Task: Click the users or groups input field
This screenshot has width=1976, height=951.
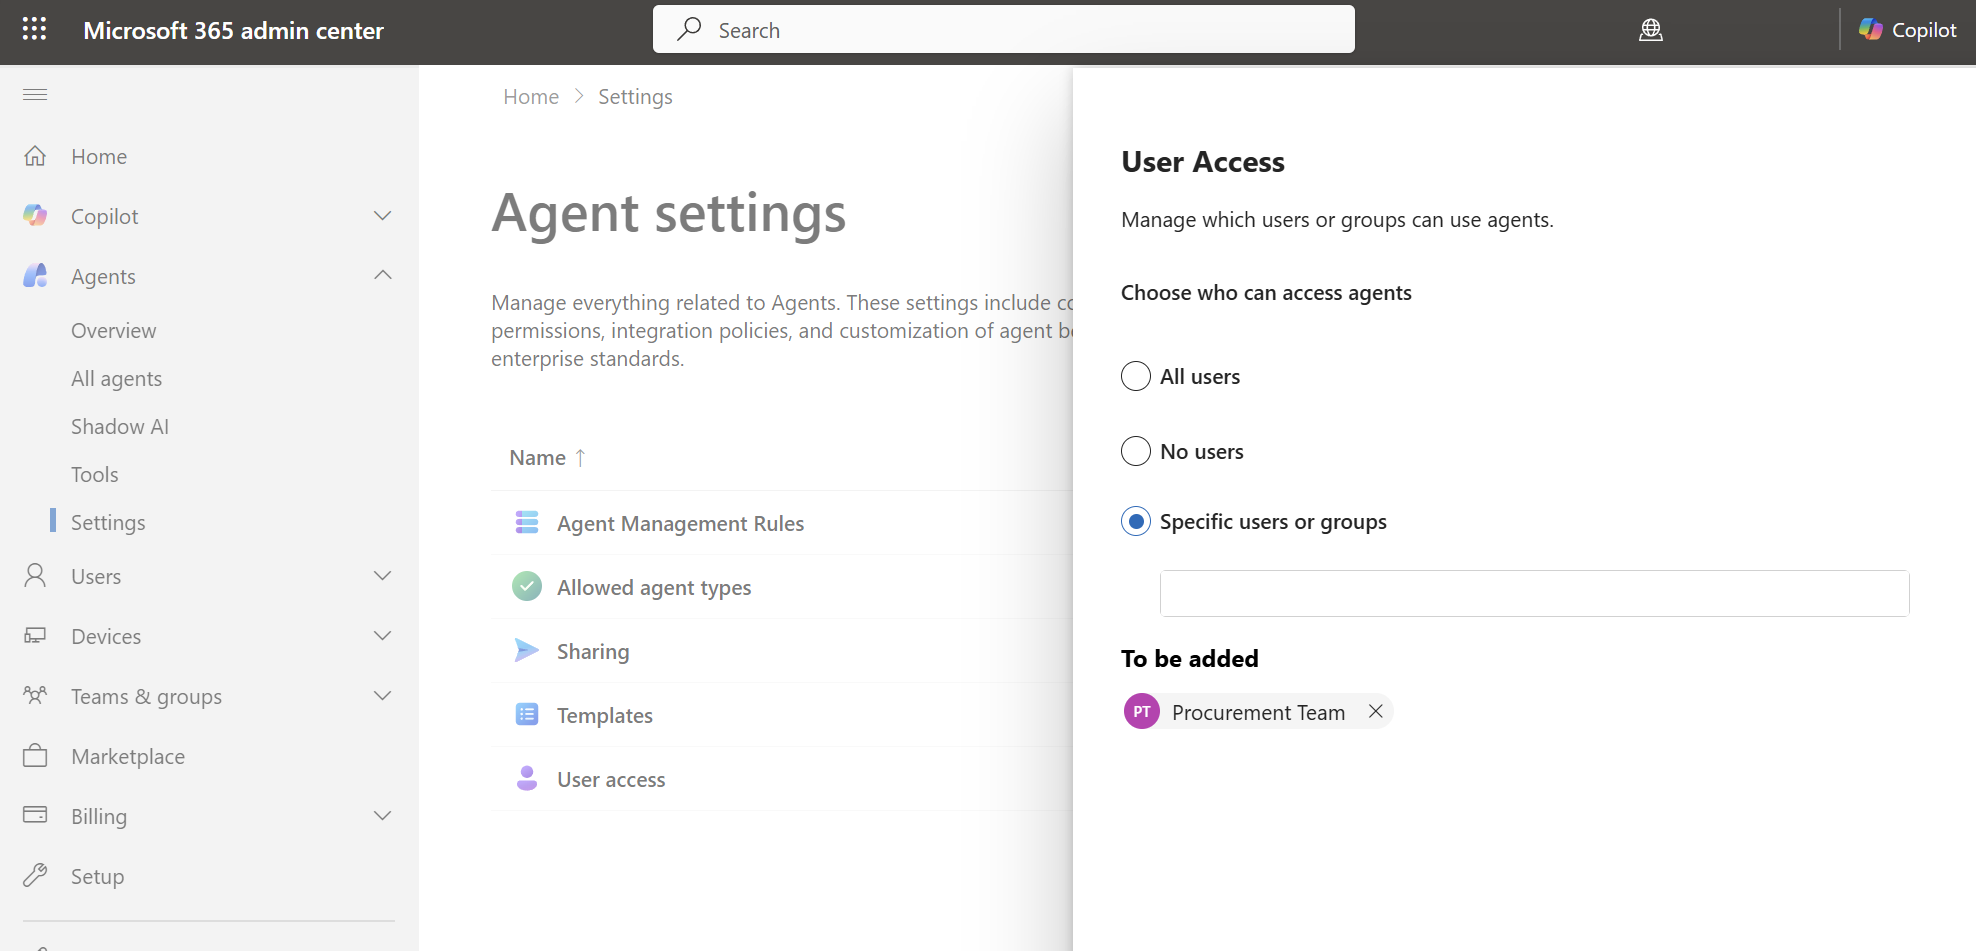Action: [1534, 593]
